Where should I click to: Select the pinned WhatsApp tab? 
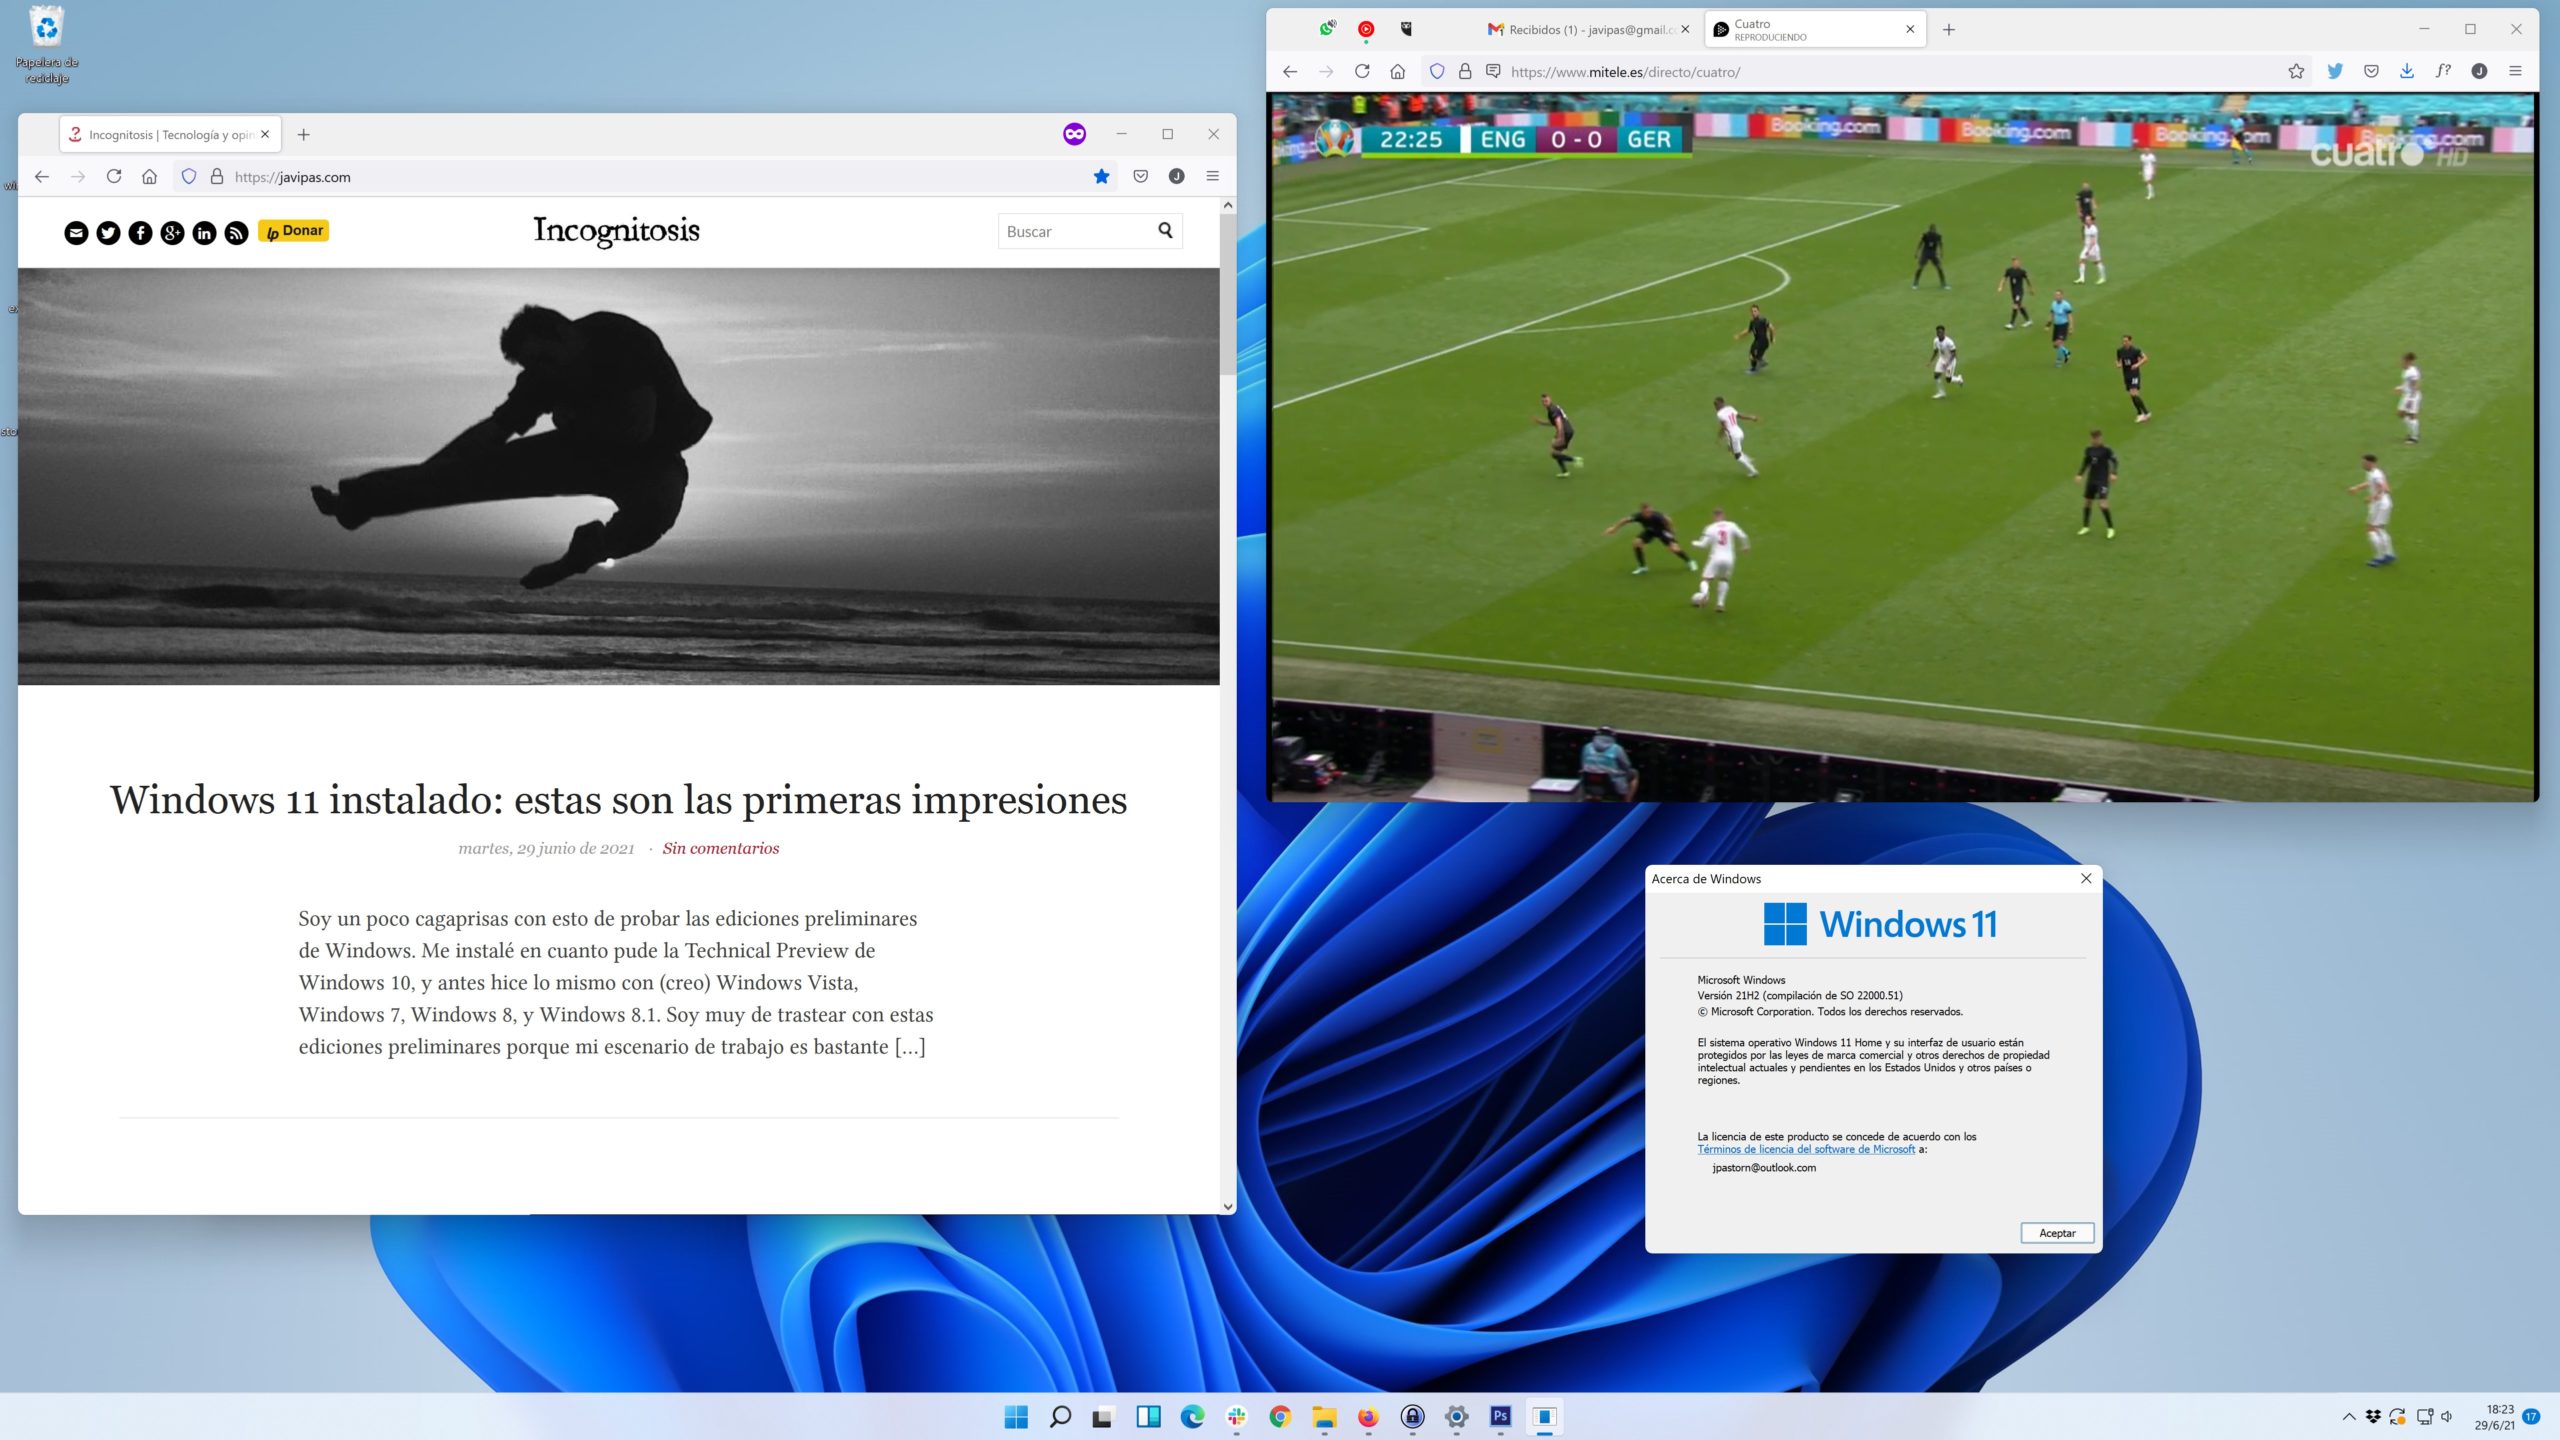[1327, 30]
